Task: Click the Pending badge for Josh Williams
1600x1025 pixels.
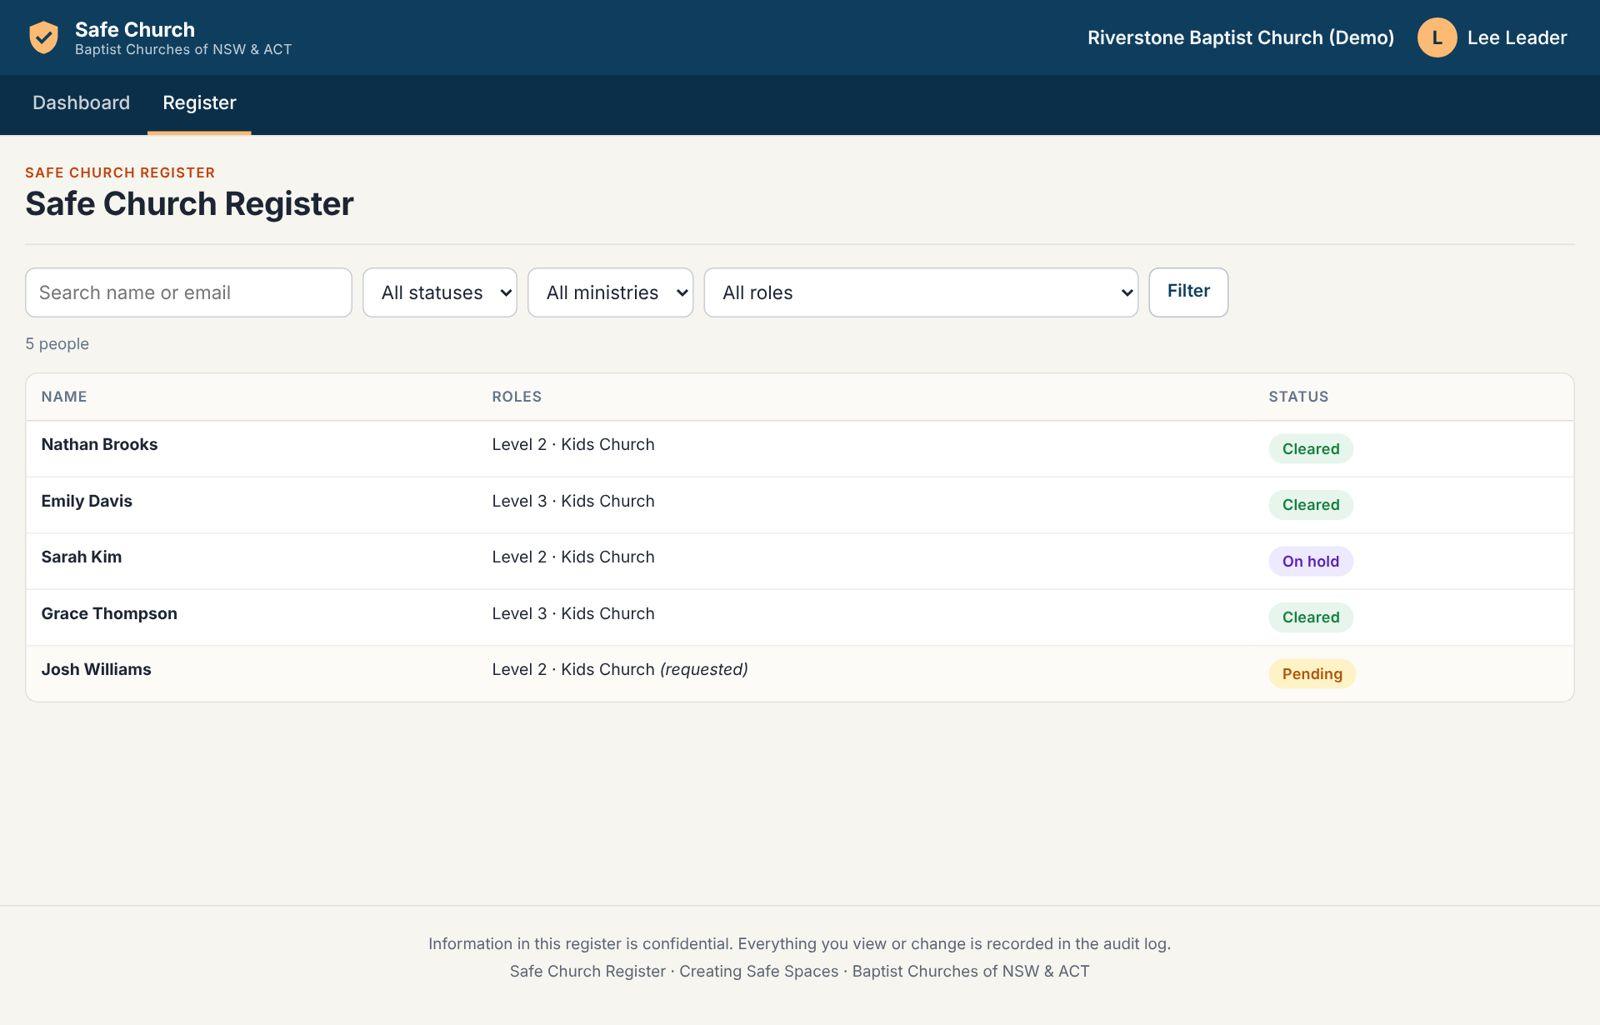Action: tap(1312, 674)
